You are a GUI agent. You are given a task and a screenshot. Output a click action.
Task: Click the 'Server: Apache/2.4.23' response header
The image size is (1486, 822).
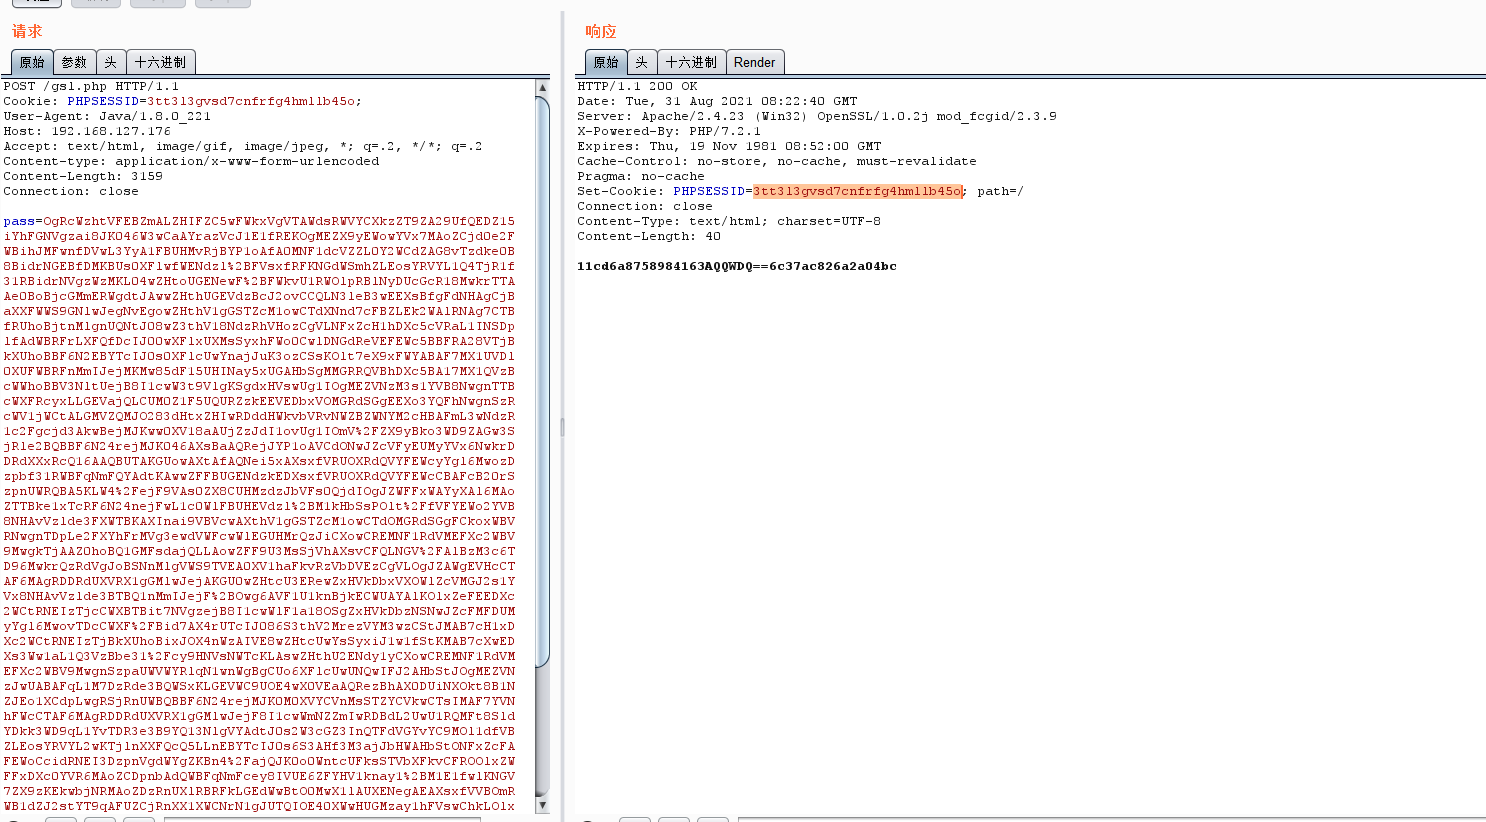817,116
